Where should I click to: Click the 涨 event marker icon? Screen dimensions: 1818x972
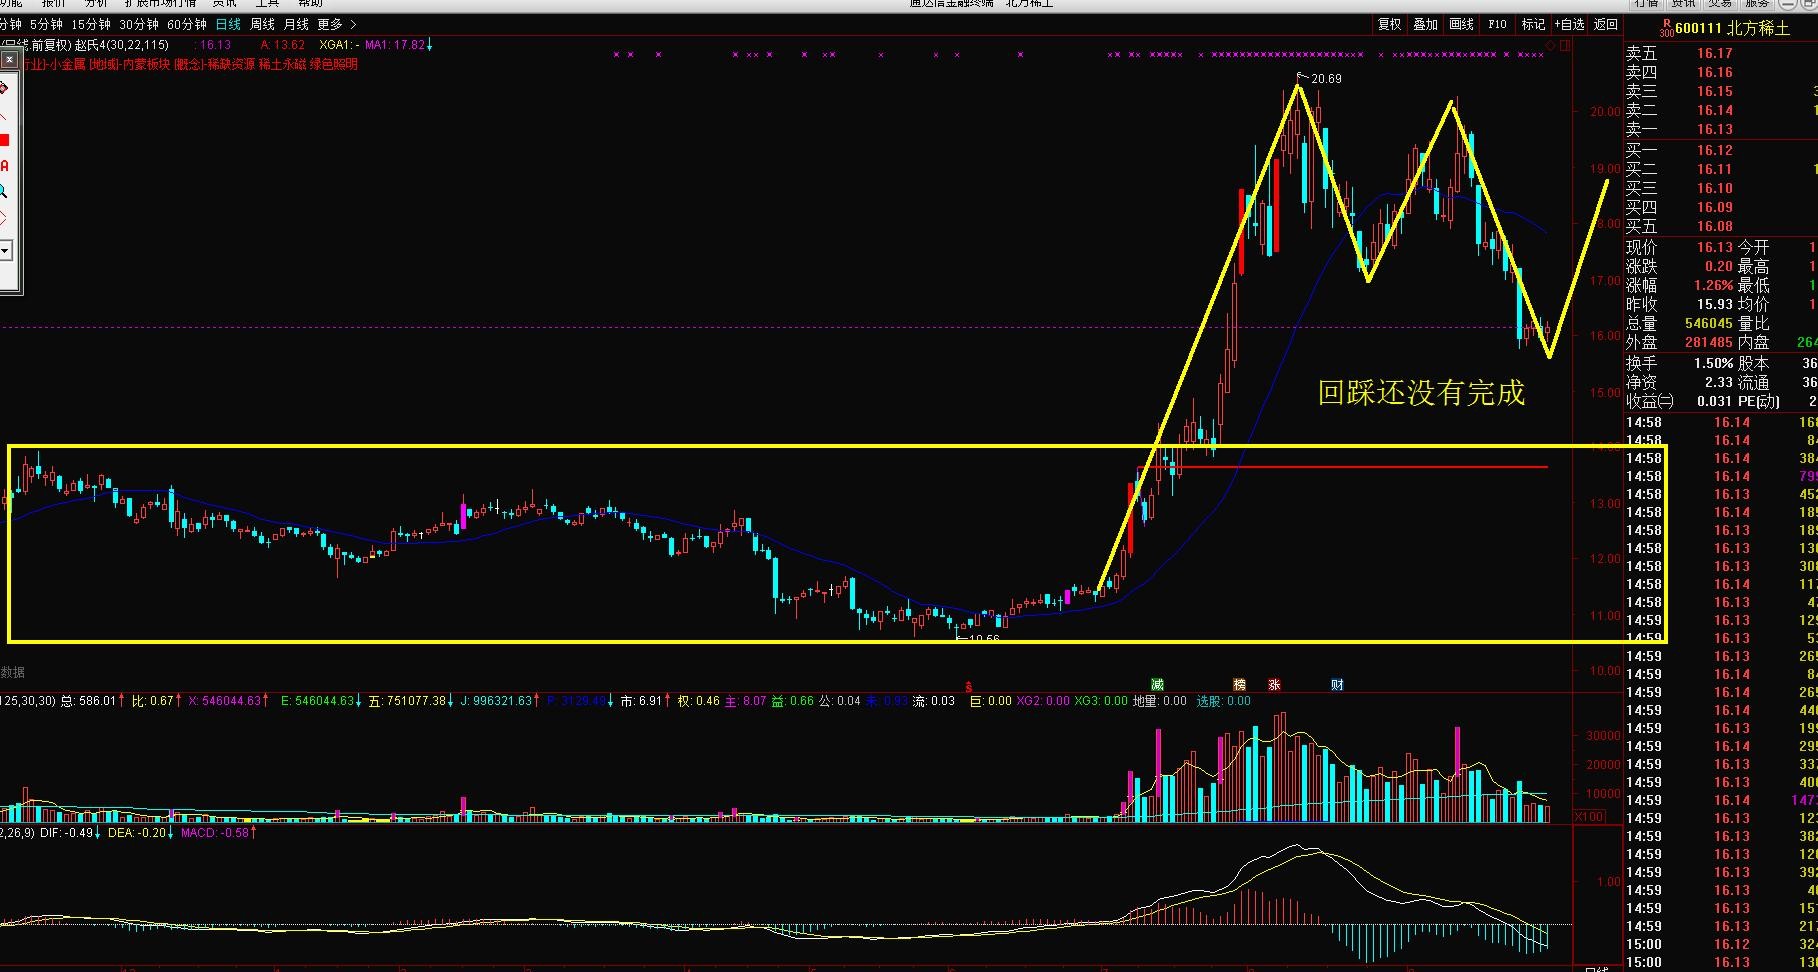point(1275,685)
